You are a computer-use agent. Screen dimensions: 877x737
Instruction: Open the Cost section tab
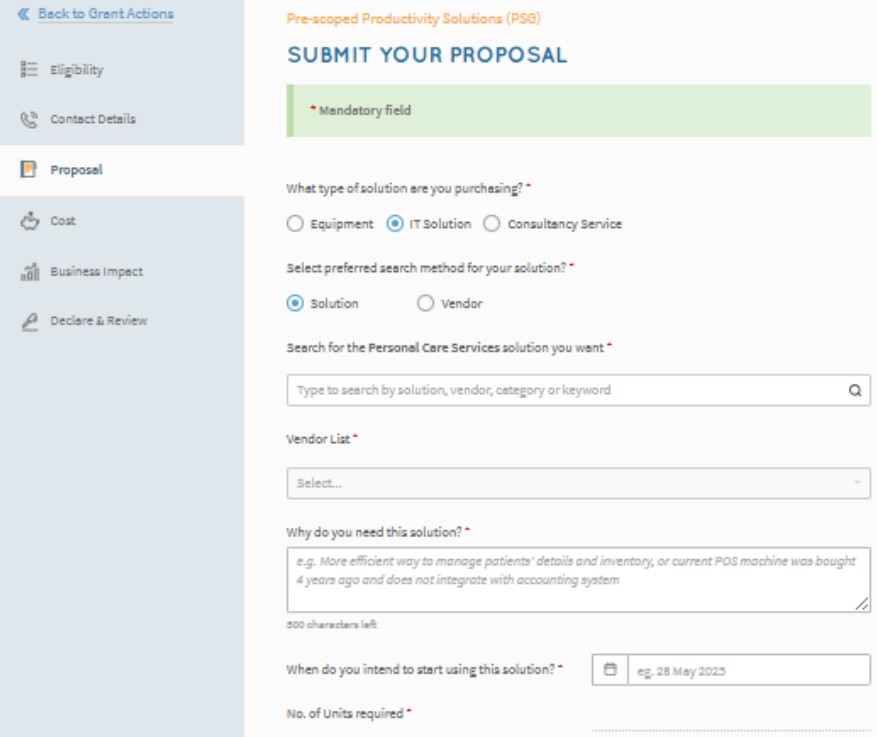point(63,220)
